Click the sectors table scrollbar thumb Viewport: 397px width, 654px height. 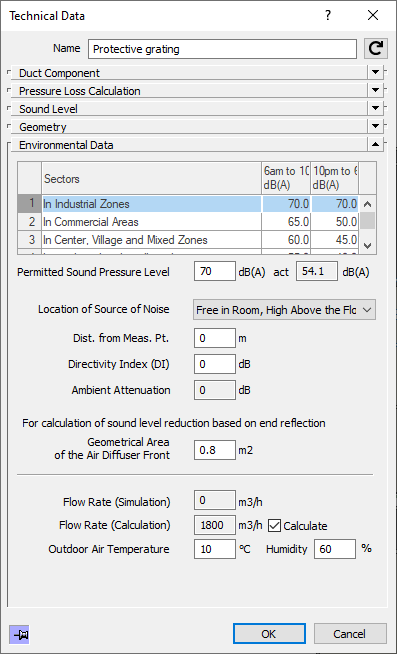367,220
